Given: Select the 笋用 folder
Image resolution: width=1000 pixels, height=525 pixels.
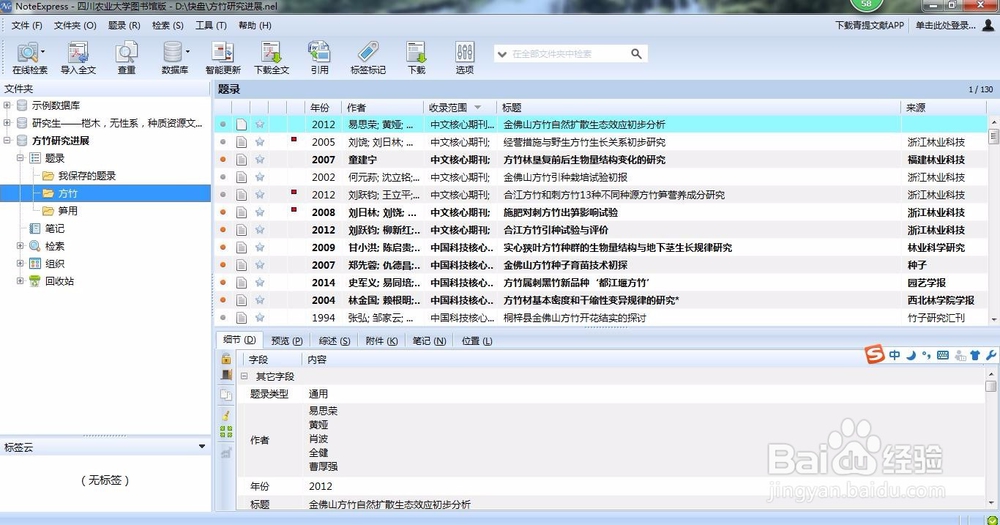Looking at the screenshot, I should point(68,211).
